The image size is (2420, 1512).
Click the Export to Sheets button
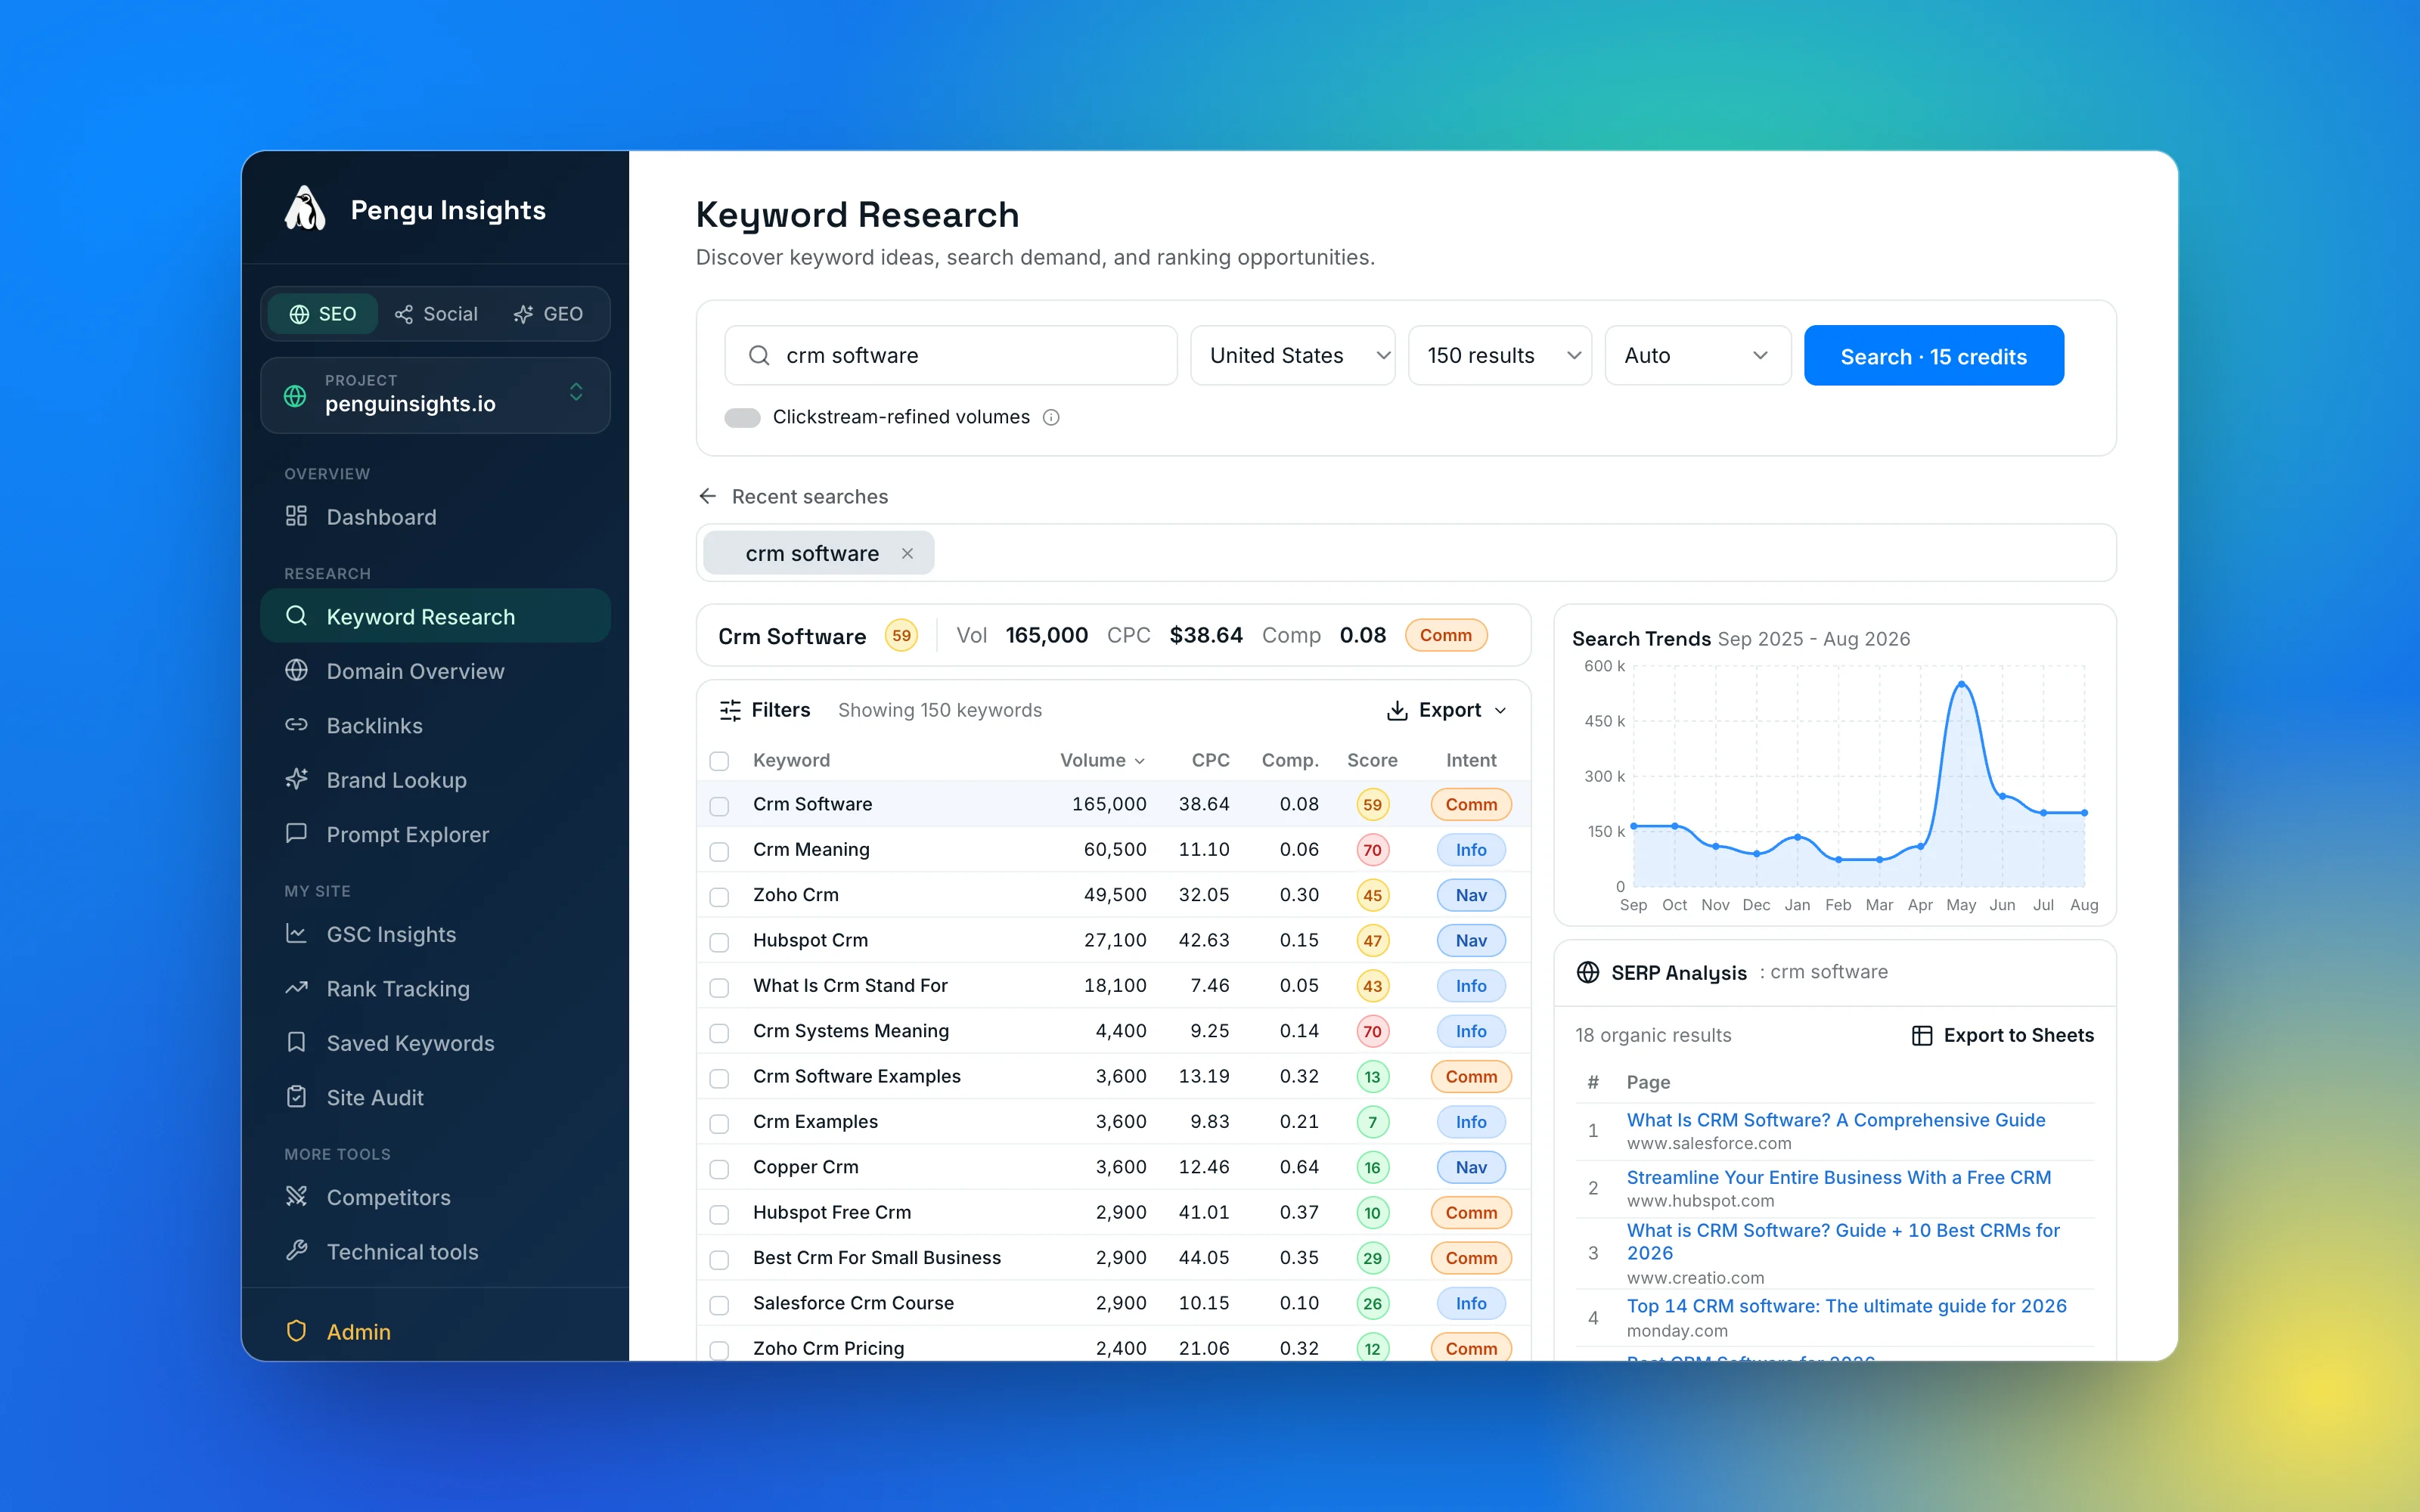(x=2002, y=1035)
